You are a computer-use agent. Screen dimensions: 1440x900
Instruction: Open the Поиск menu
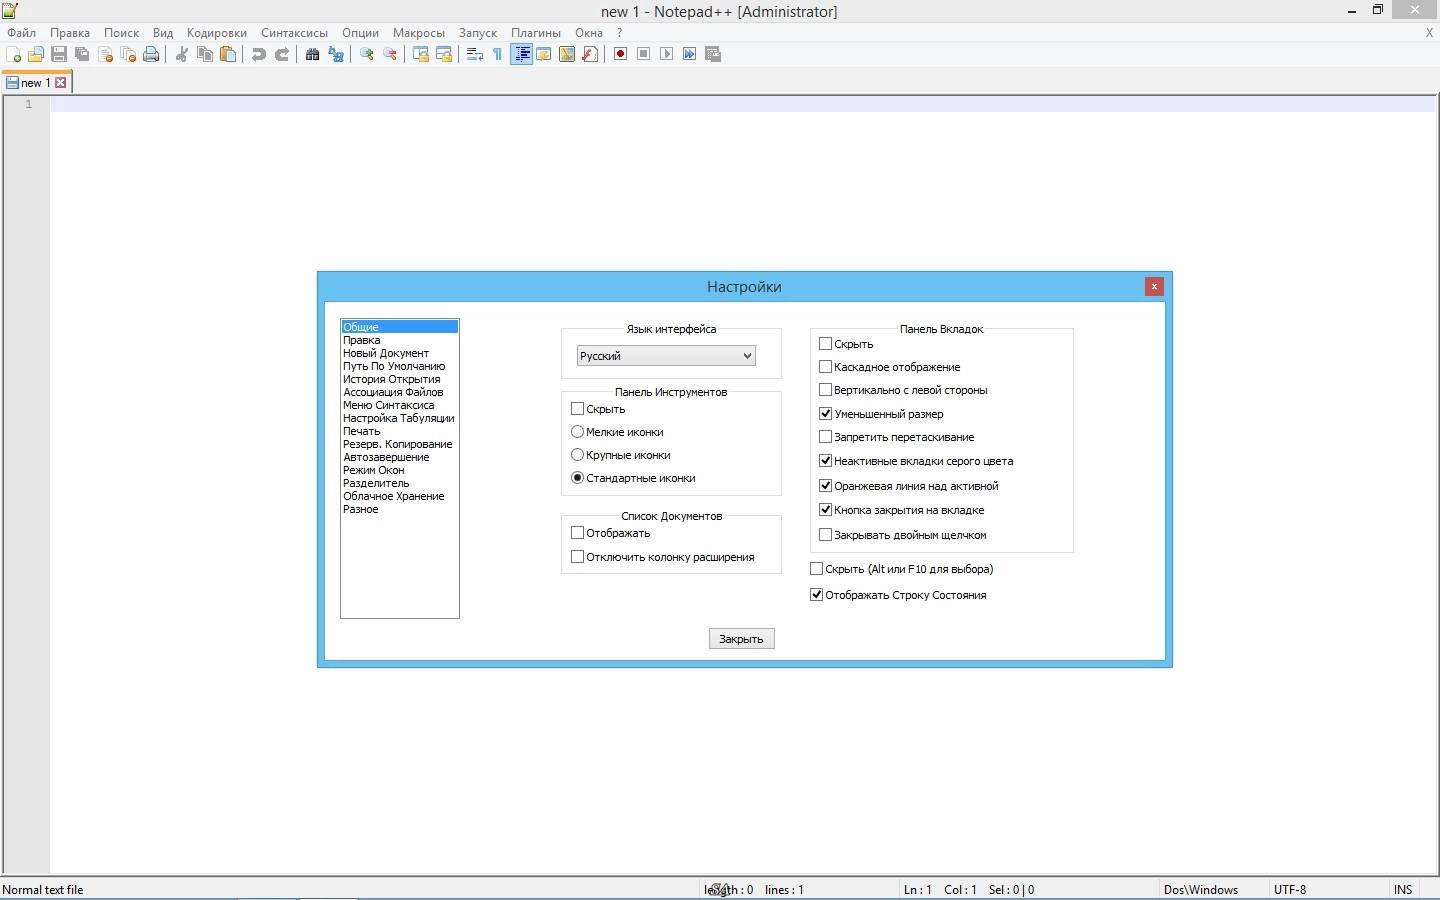(x=121, y=33)
